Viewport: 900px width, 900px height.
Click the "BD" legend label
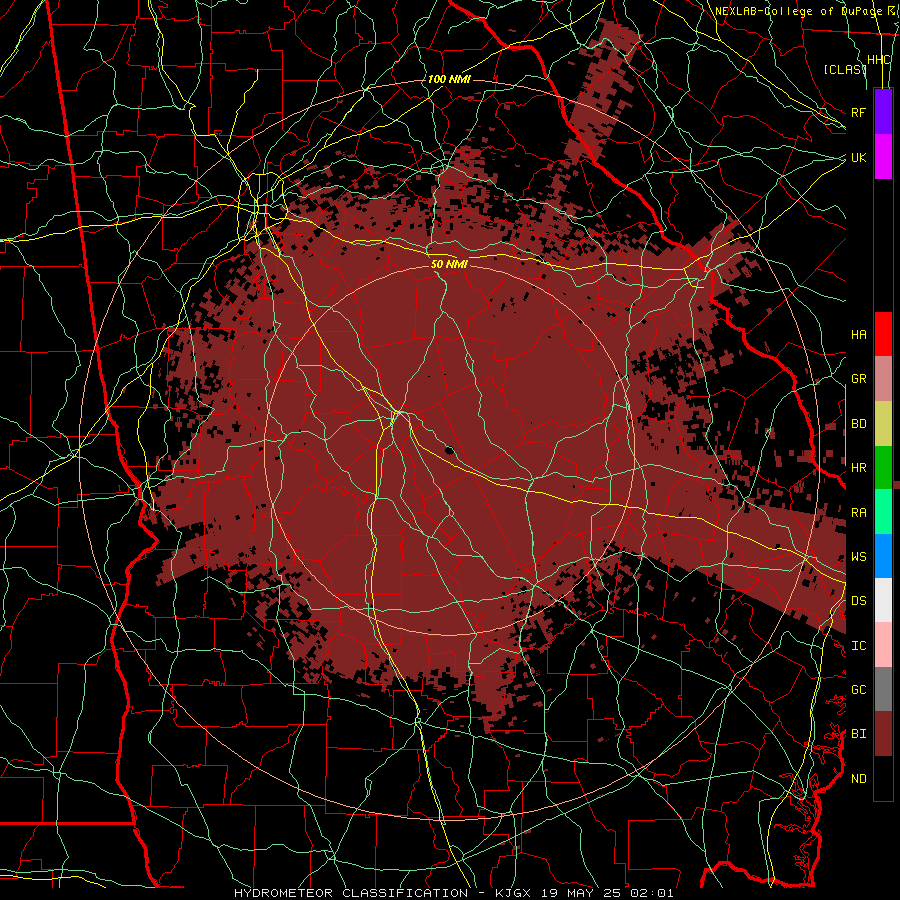(x=858, y=424)
